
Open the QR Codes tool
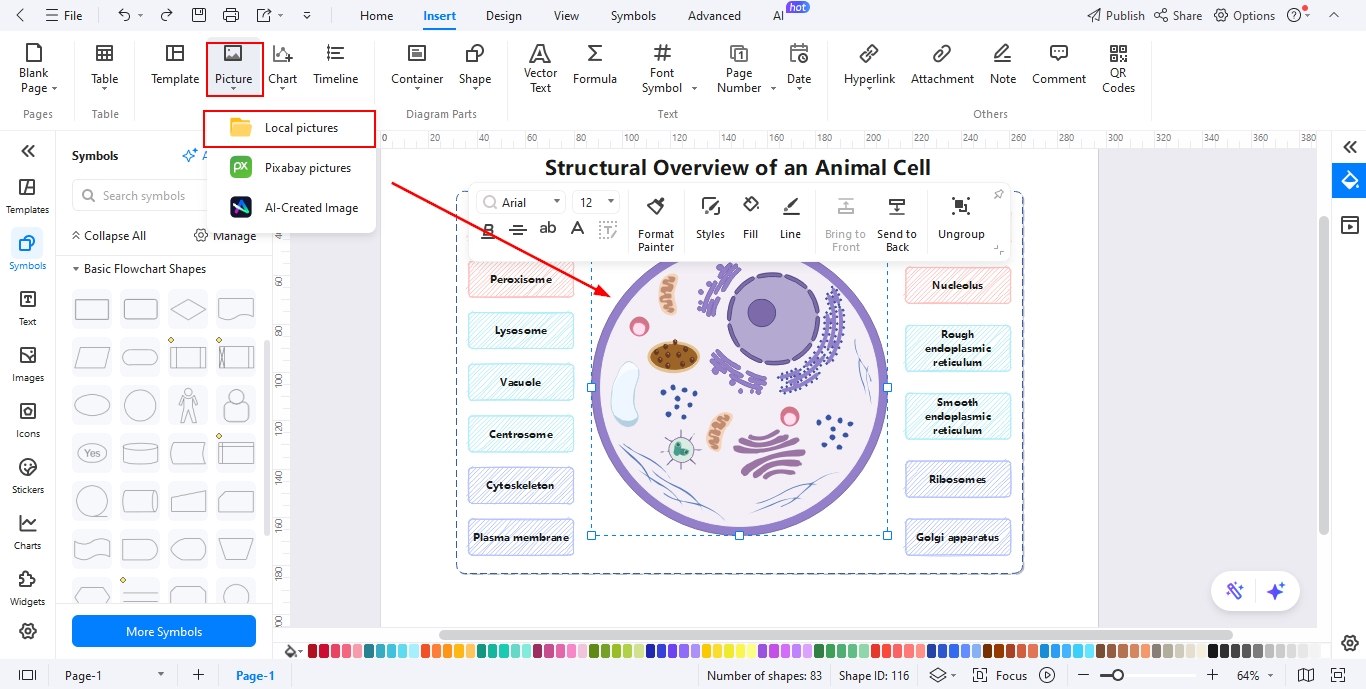1118,68
